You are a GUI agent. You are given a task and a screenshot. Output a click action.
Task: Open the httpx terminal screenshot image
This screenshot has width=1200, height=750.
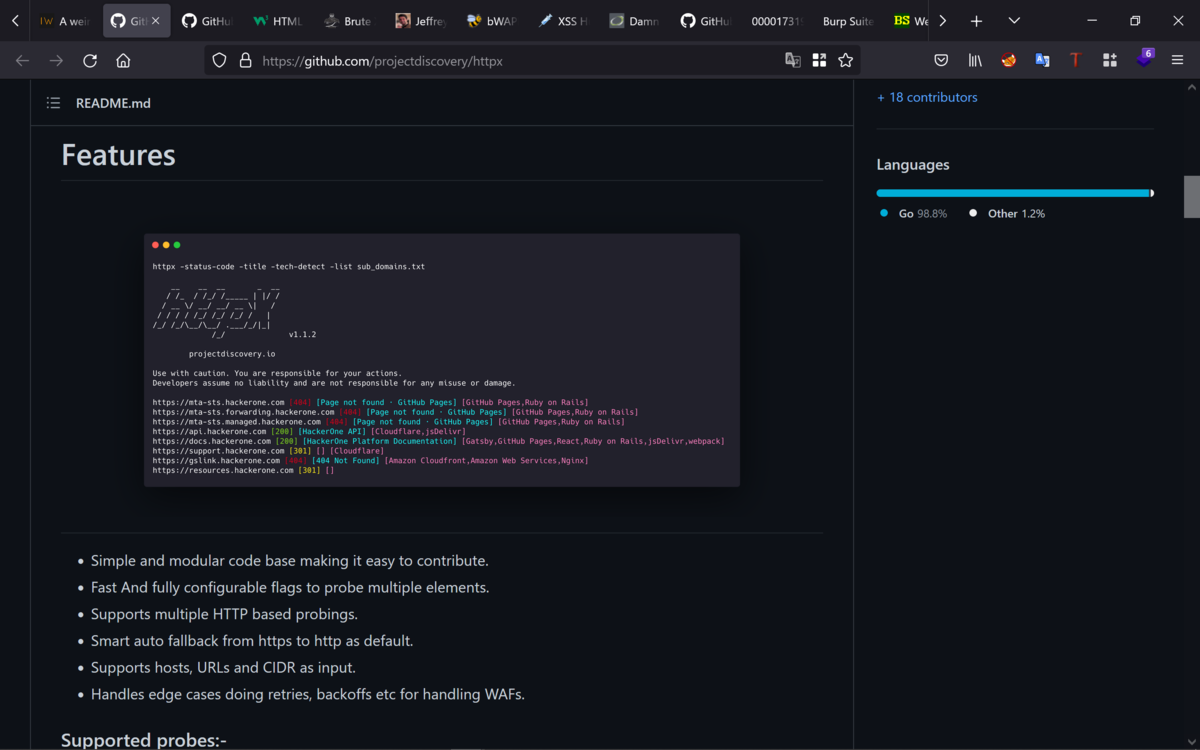coord(442,360)
